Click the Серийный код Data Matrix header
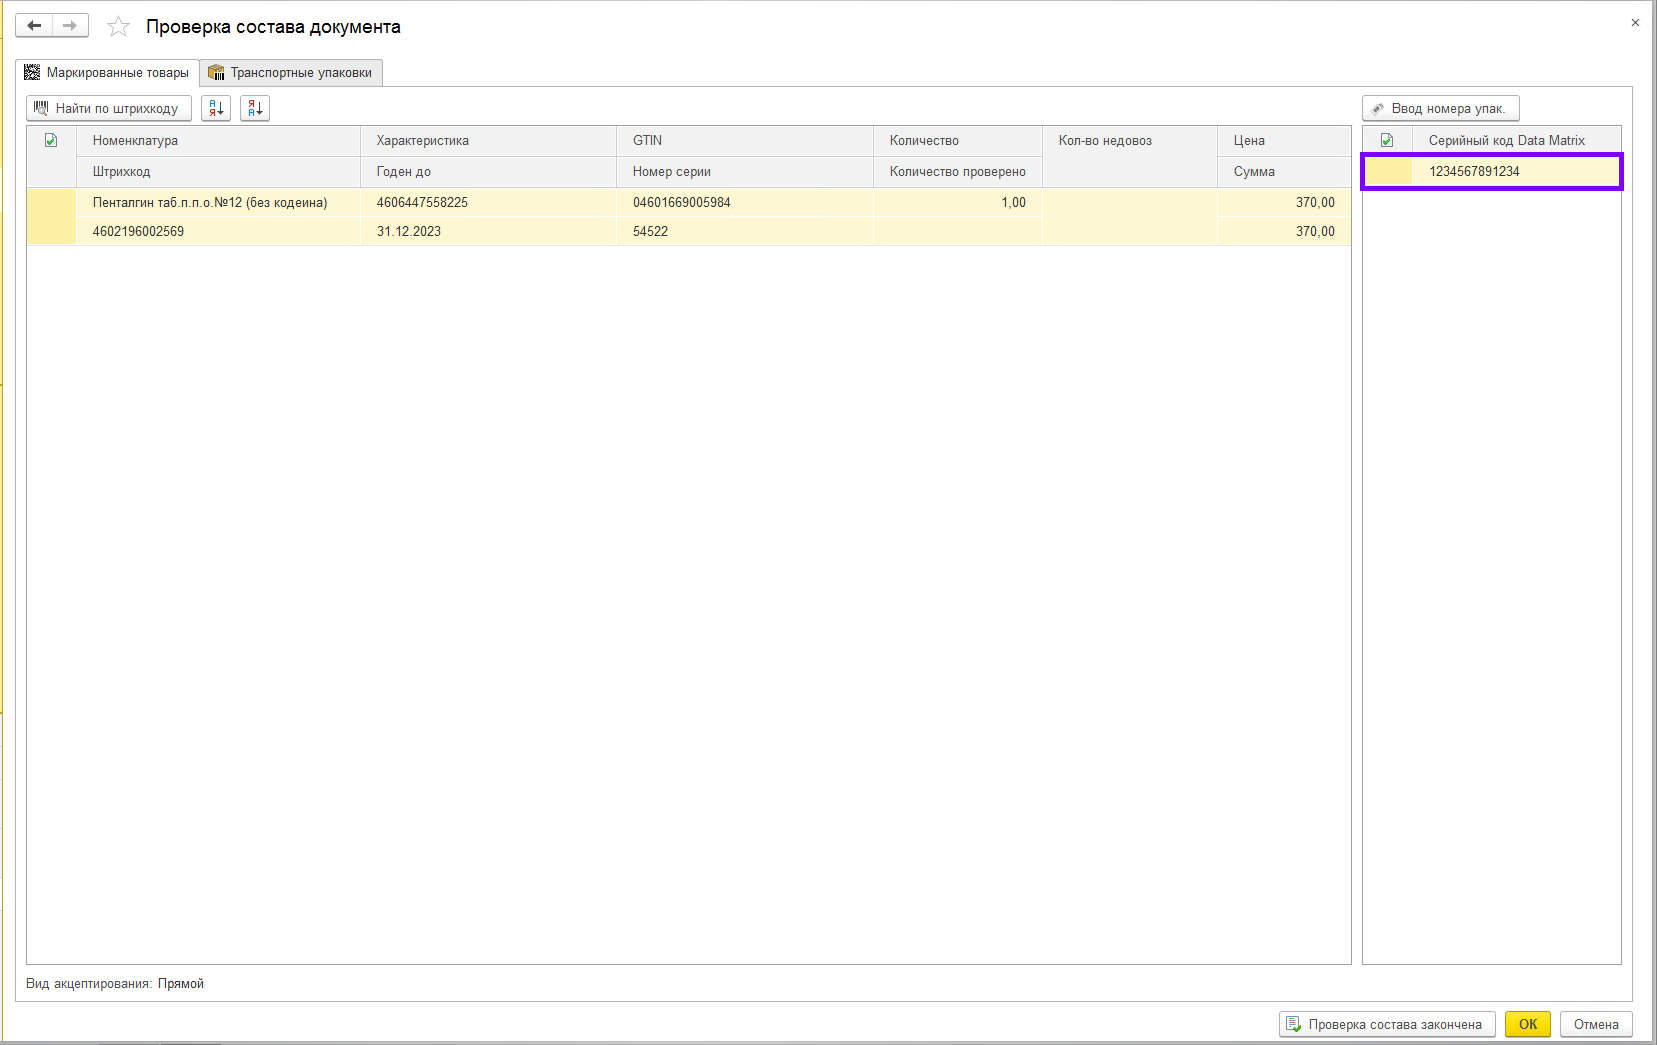 click(1506, 141)
